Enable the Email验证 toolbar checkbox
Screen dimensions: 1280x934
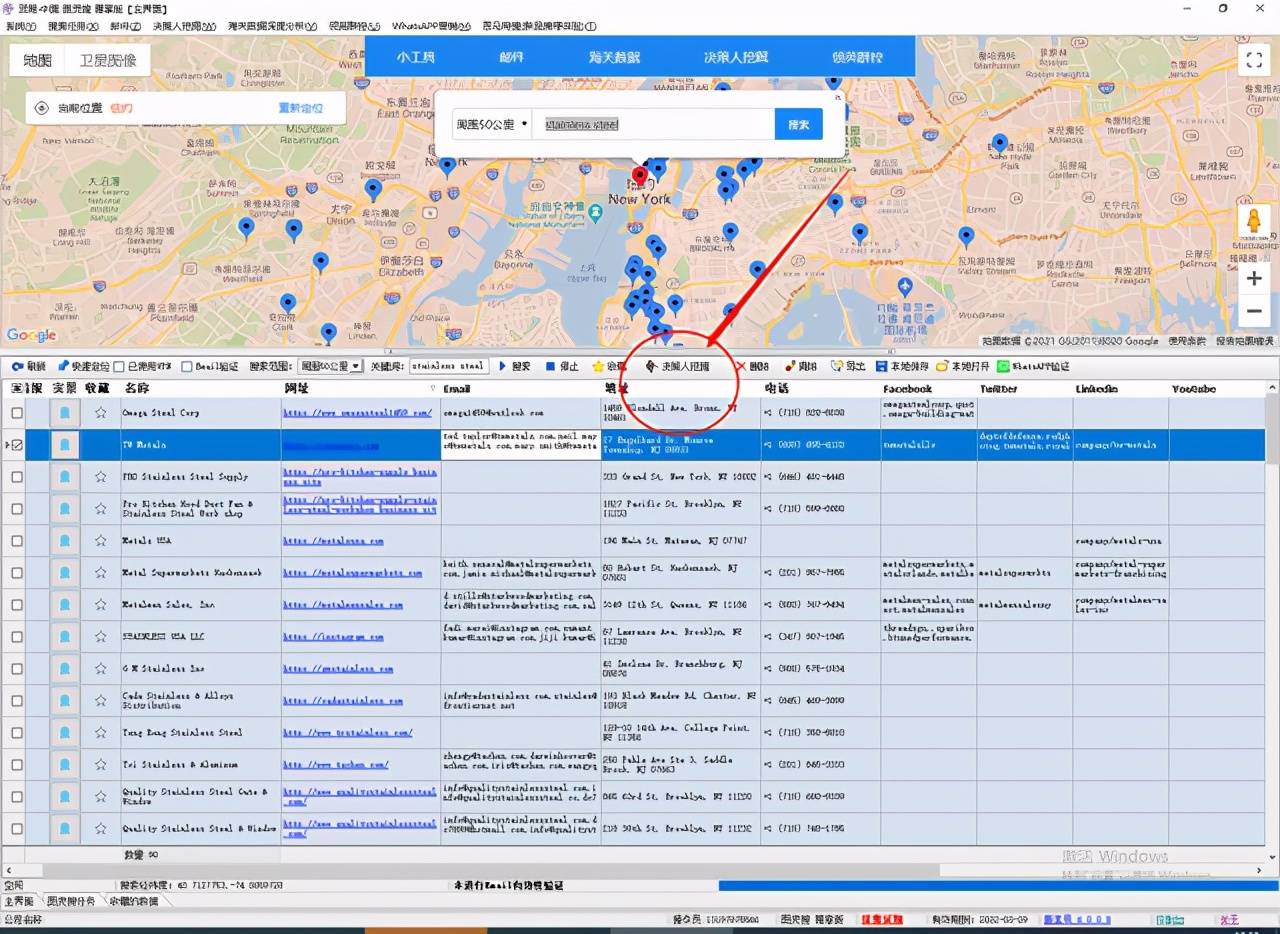pyautogui.click(x=187, y=367)
